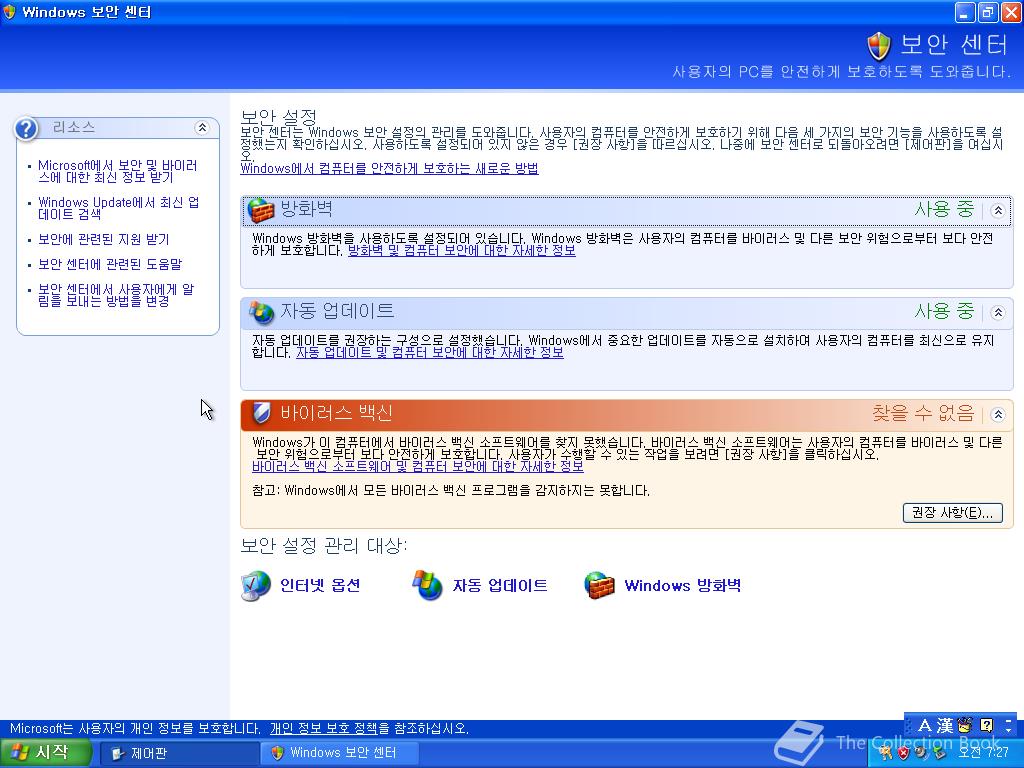Image resolution: width=1024 pixels, height=768 pixels.
Task: Minimize the Windows 보안 센터 window
Action: (x=965, y=12)
